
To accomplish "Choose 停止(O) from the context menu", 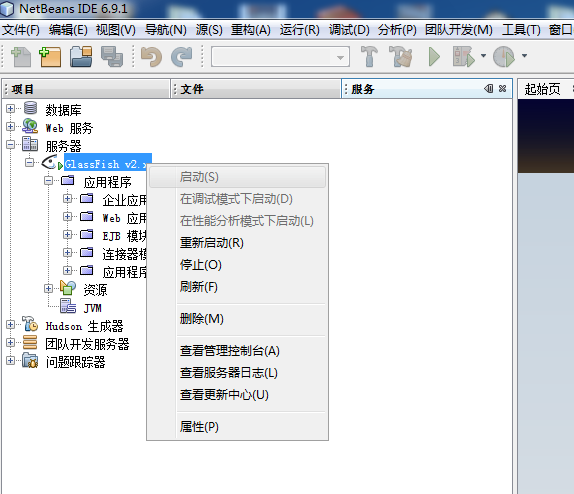I will point(237,265).
